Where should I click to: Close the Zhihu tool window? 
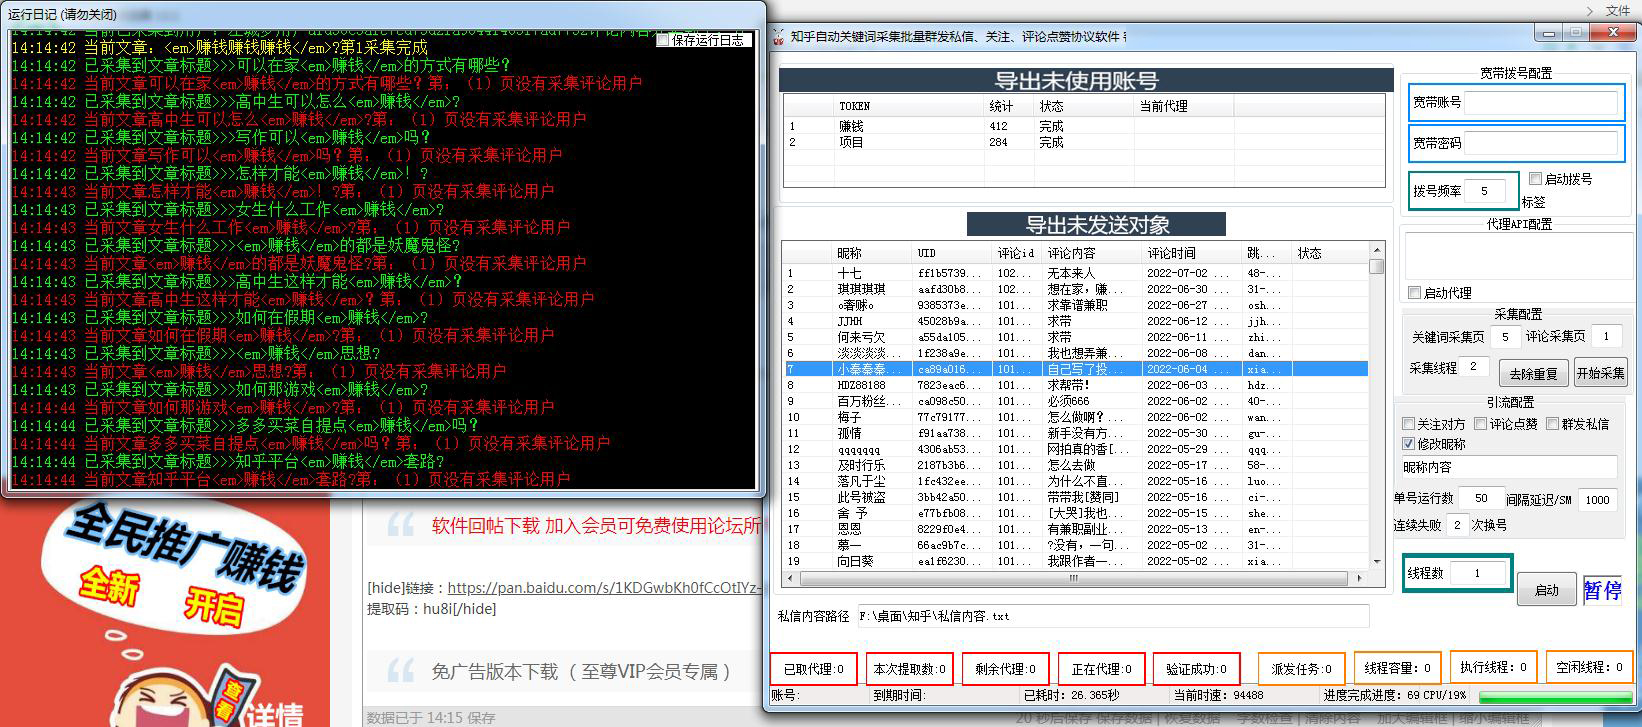[1611, 33]
